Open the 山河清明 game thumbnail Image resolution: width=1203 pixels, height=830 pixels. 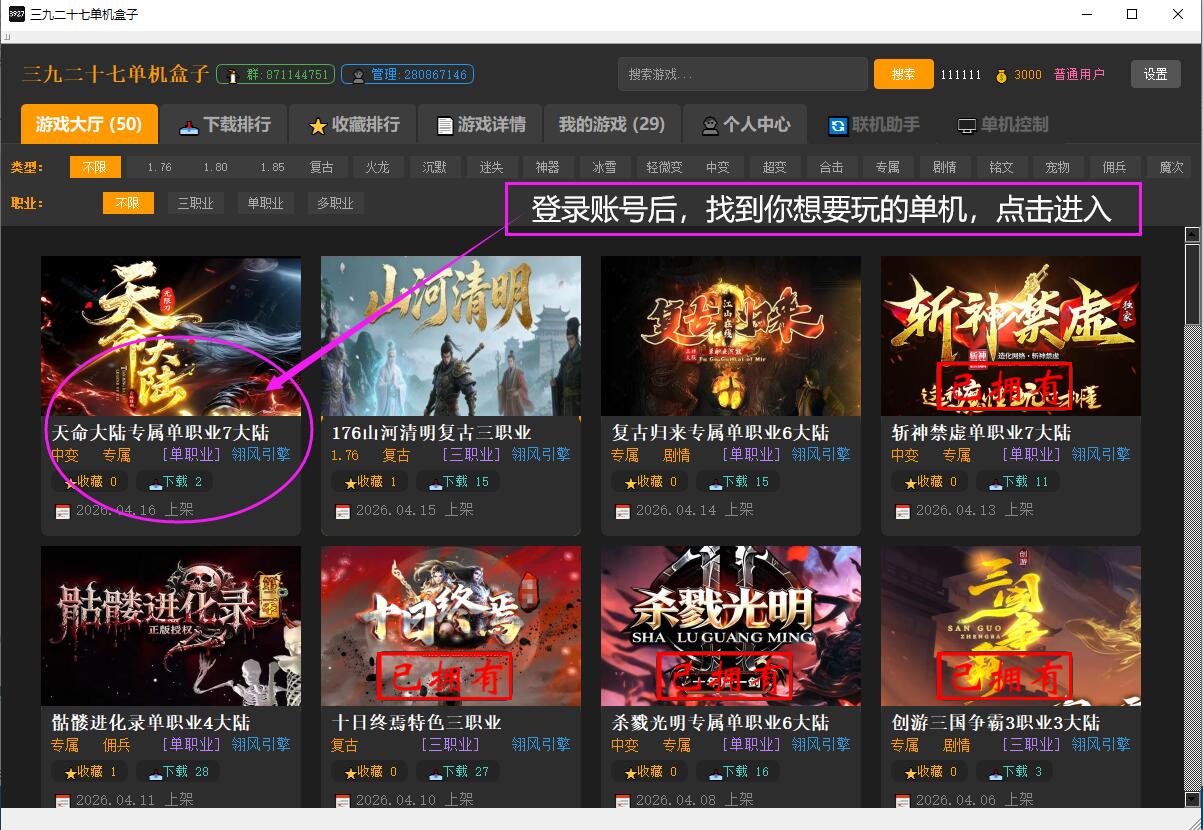click(450, 335)
